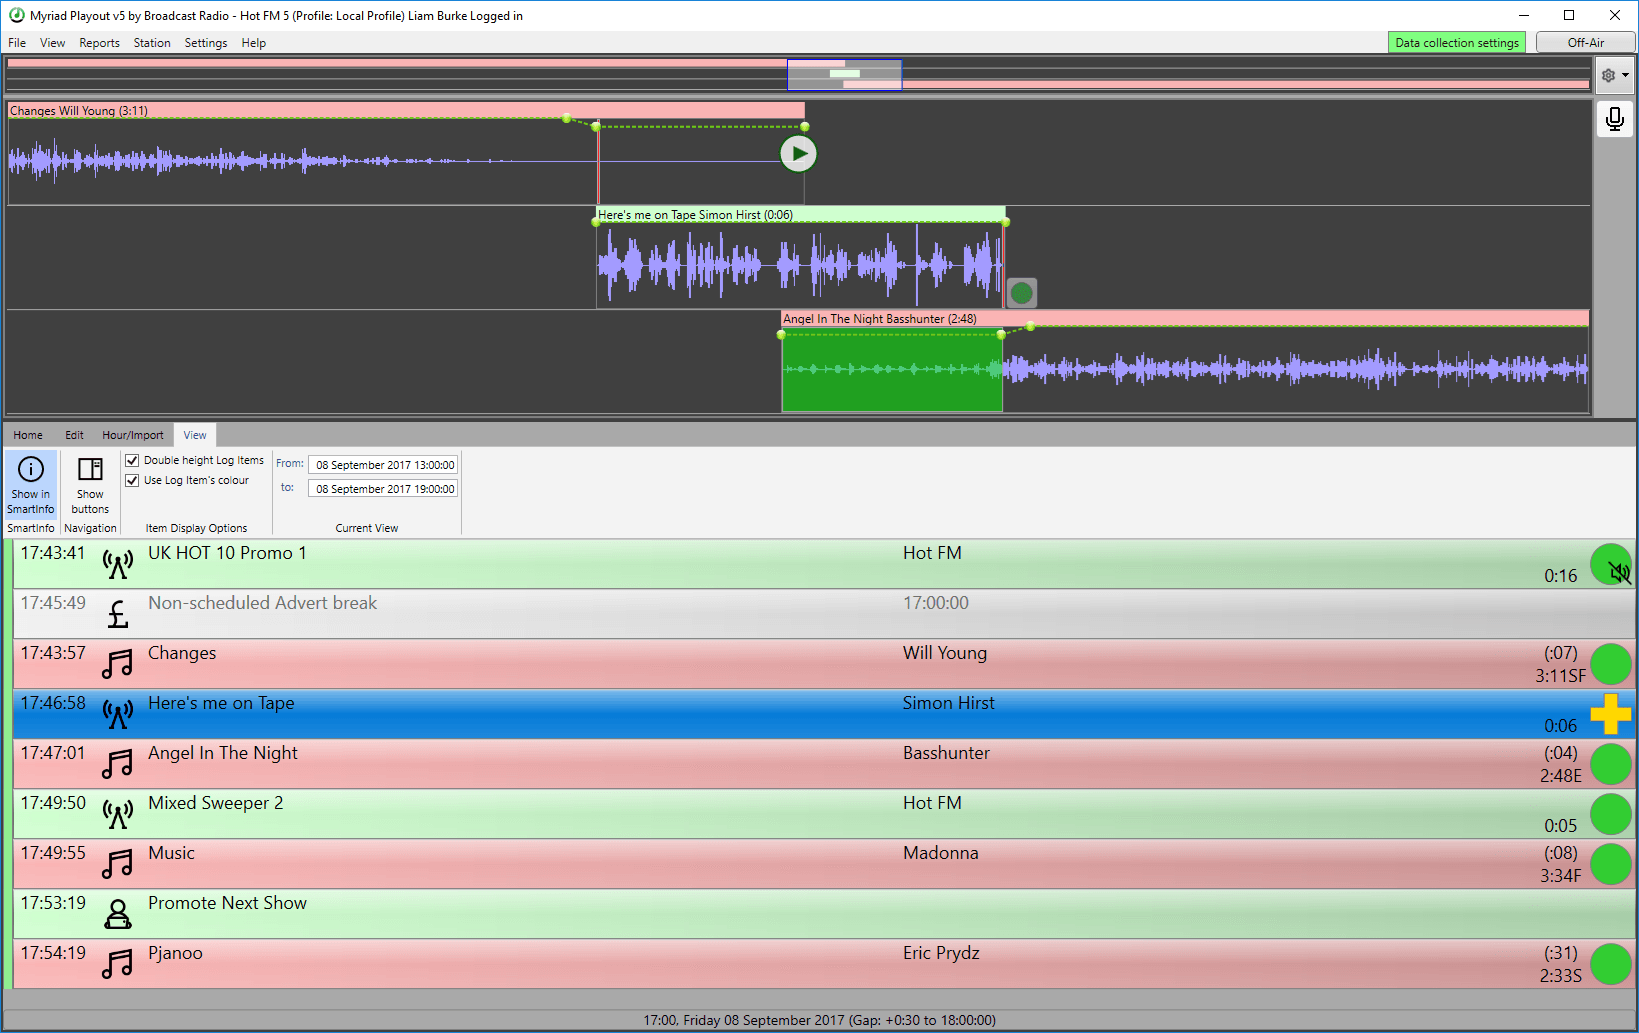The height and width of the screenshot is (1033, 1639).
Task: Uncheck Use Log Item's colour
Action: point(132,480)
